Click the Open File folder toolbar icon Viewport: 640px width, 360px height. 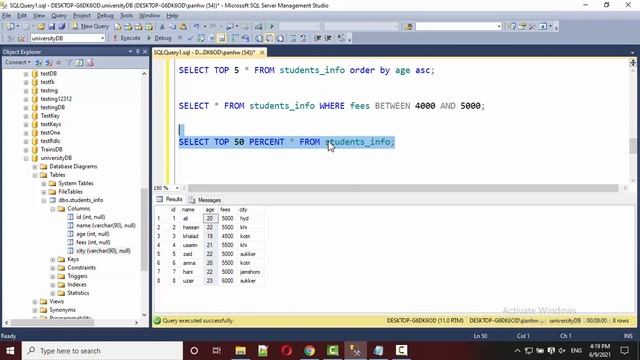coord(41,27)
